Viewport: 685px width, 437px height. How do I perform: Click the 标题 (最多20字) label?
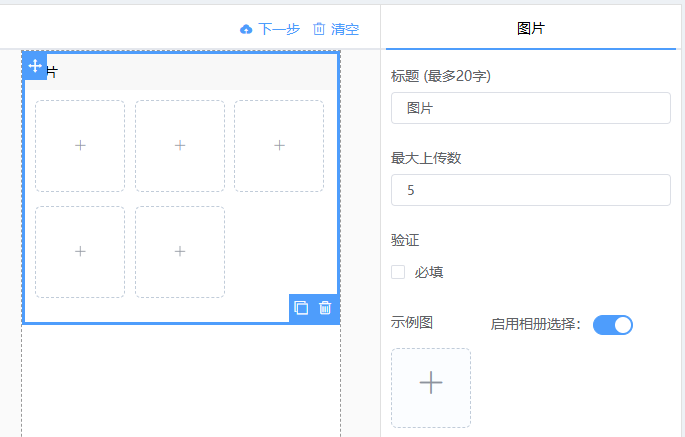pyautogui.click(x=441, y=76)
